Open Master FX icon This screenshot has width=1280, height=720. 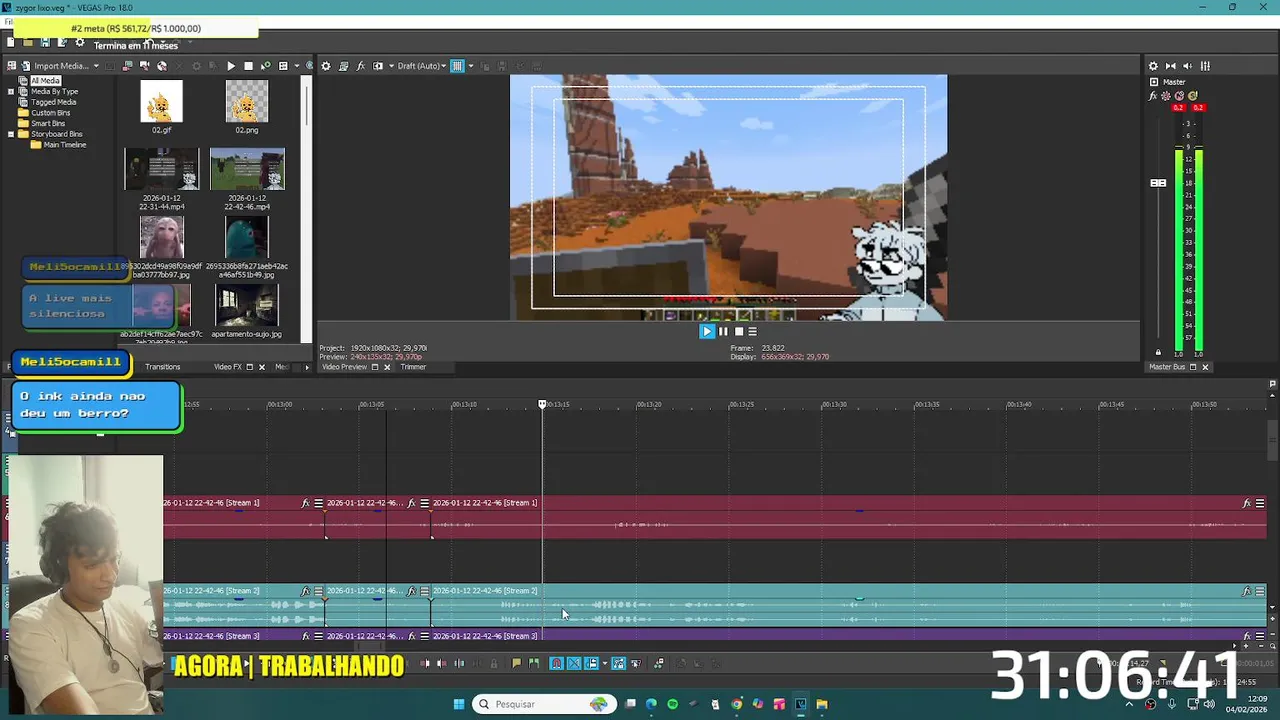pos(1153,96)
